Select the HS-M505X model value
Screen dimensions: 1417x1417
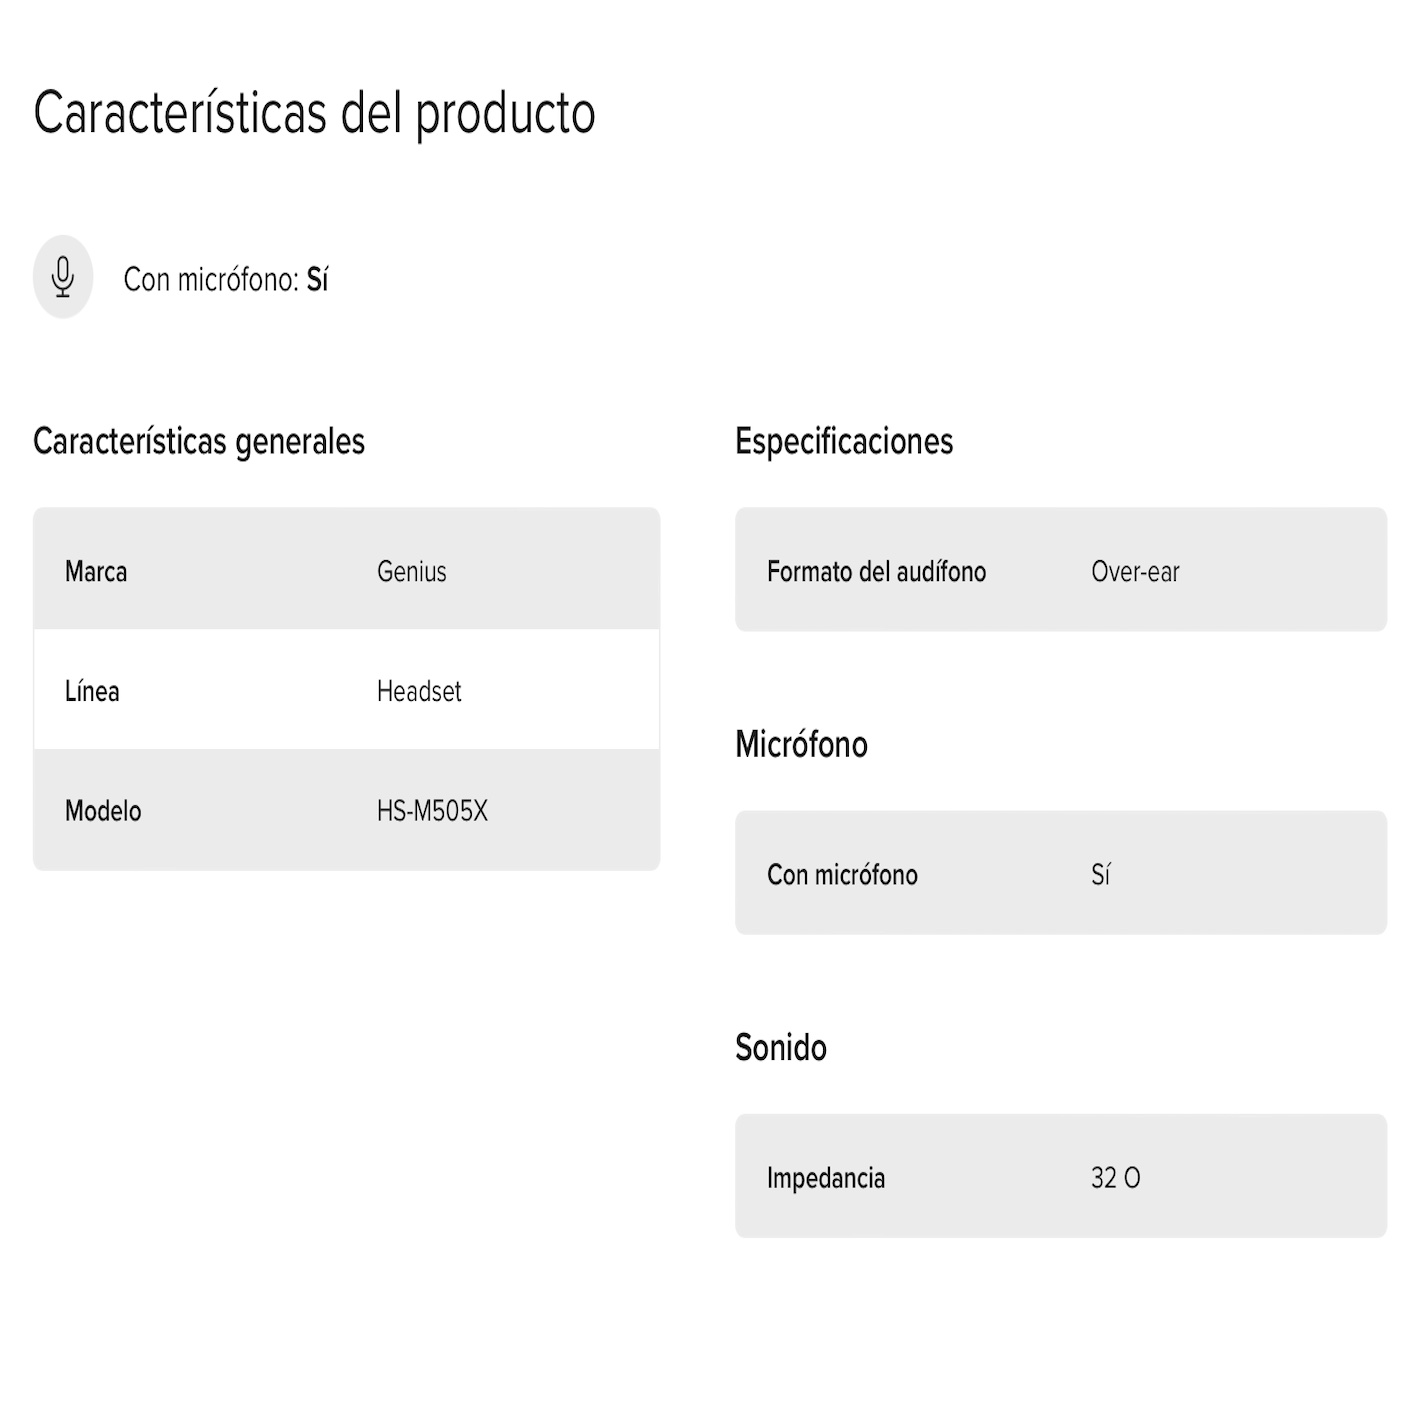[x=432, y=811]
